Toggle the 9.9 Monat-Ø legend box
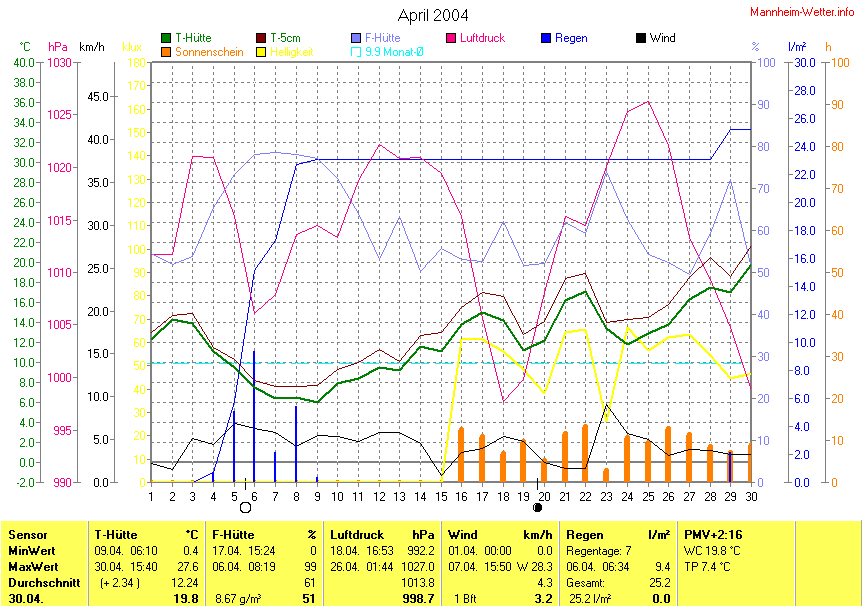Image resolution: width=862 pixels, height=606 pixels. (356, 51)
